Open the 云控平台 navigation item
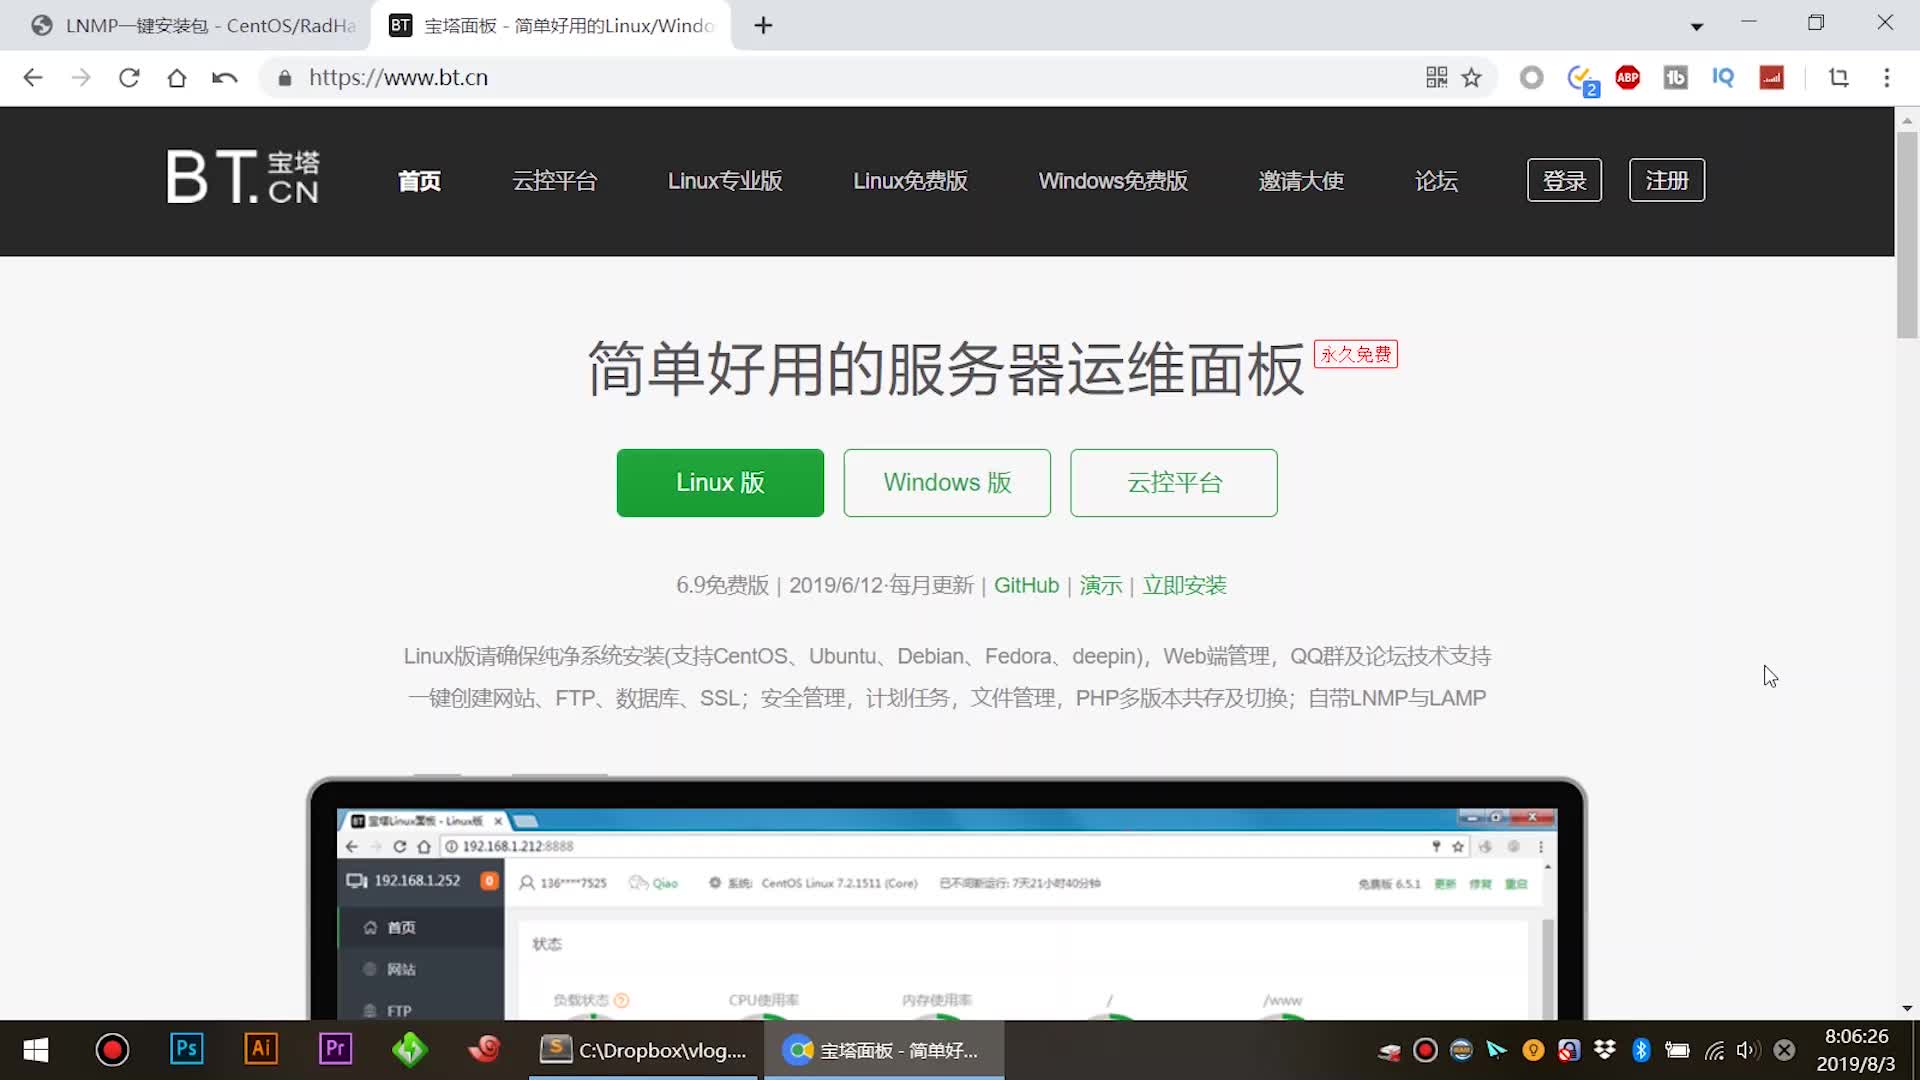 pyautogui.click(x=555, y=181)
